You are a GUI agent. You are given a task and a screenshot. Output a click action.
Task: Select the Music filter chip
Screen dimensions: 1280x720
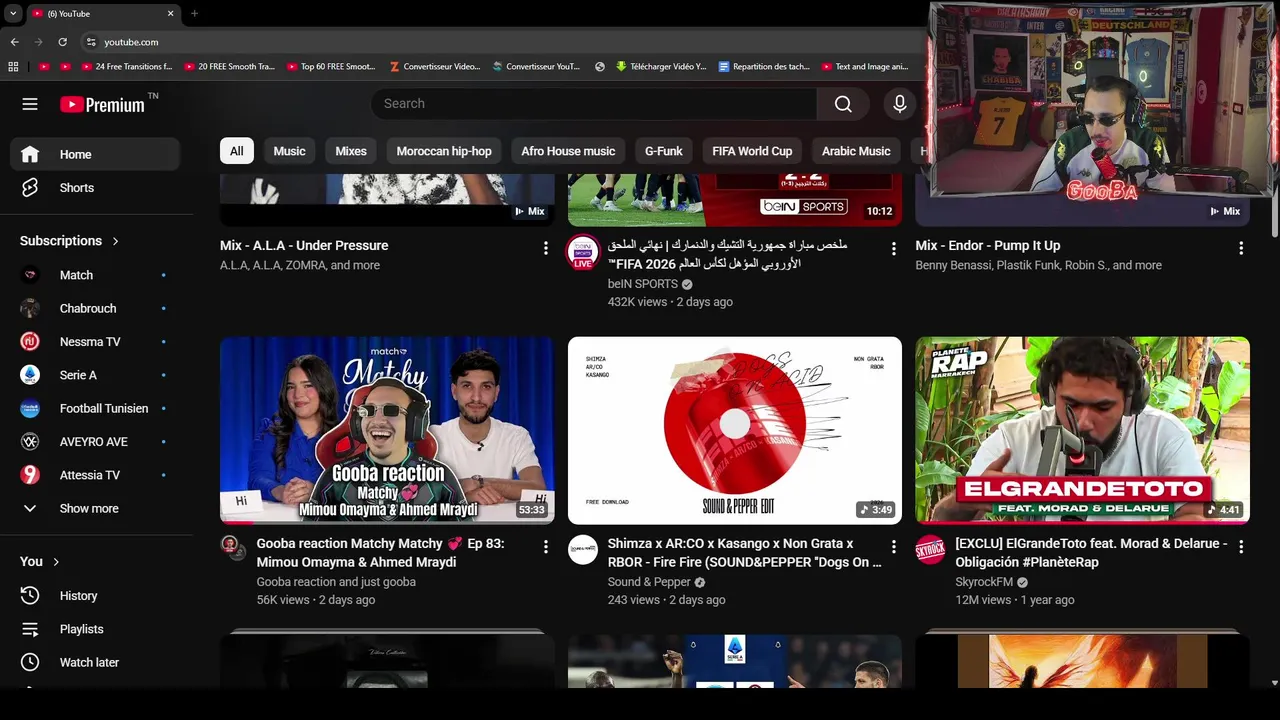(x=289, y=151)
